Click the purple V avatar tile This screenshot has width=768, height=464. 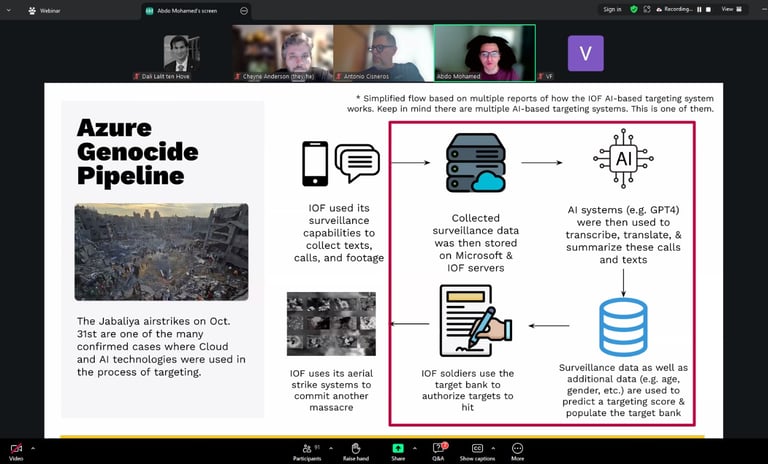point(586,53)
